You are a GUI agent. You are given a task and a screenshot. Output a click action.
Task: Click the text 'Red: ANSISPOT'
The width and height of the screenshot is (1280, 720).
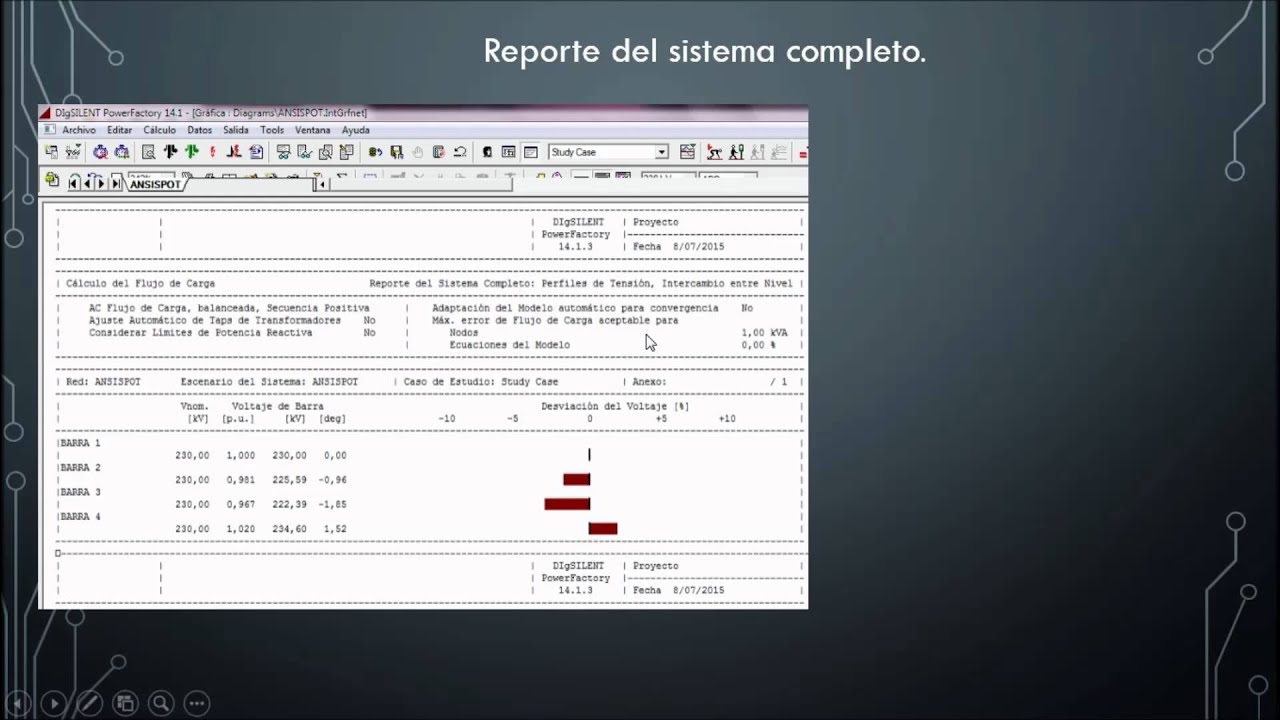[x=103, y=382]
